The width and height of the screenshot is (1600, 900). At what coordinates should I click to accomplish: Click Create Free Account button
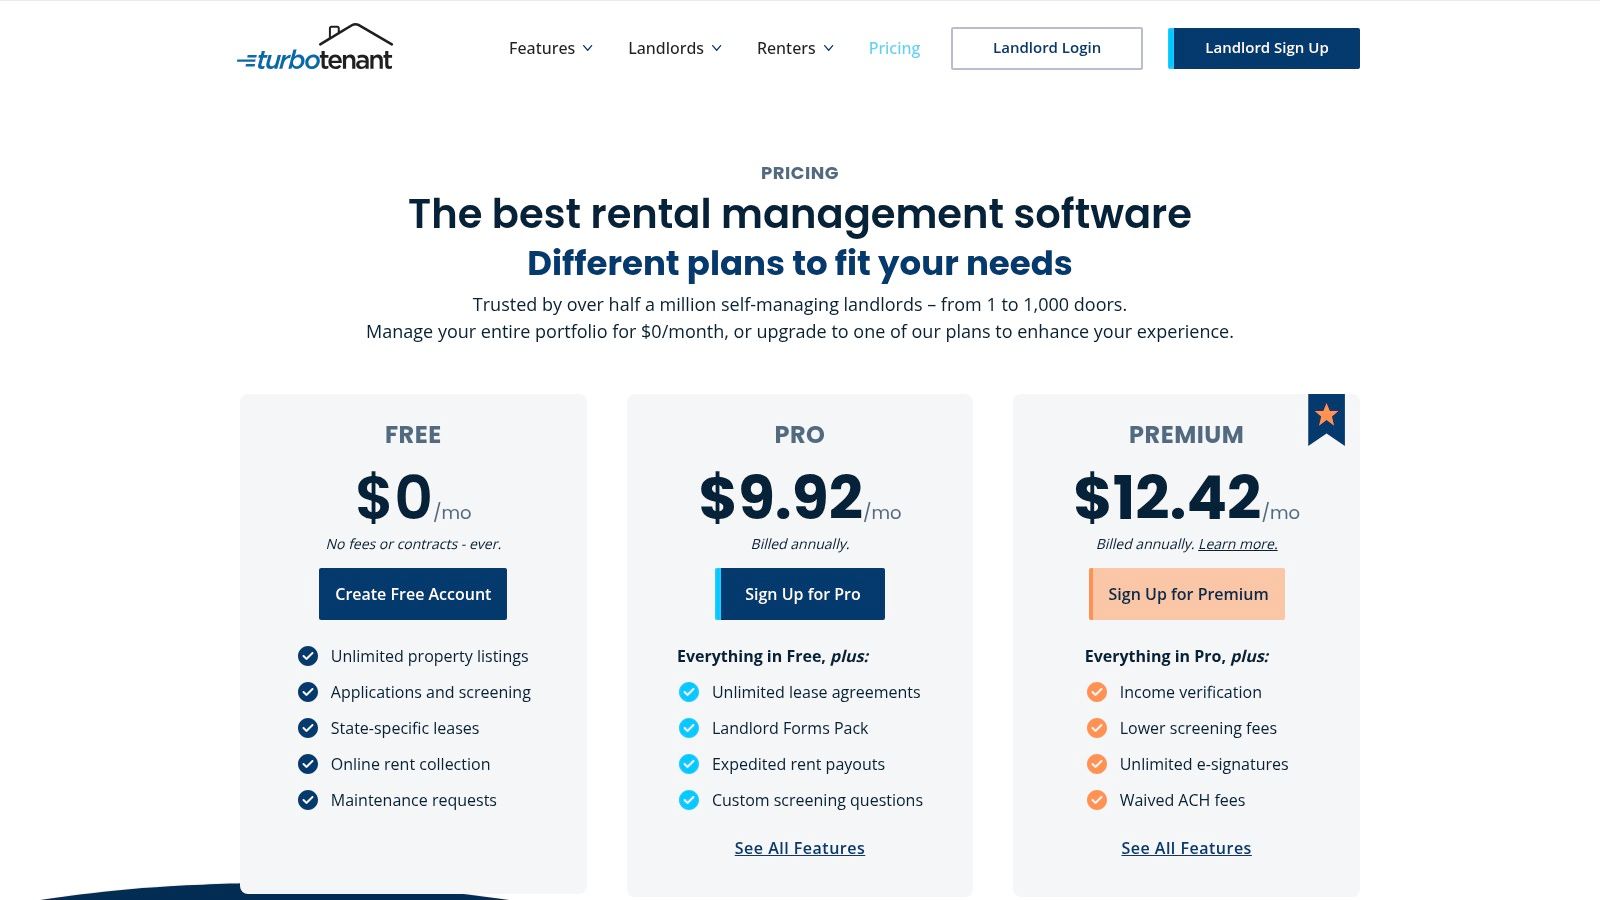click(412, 593)
